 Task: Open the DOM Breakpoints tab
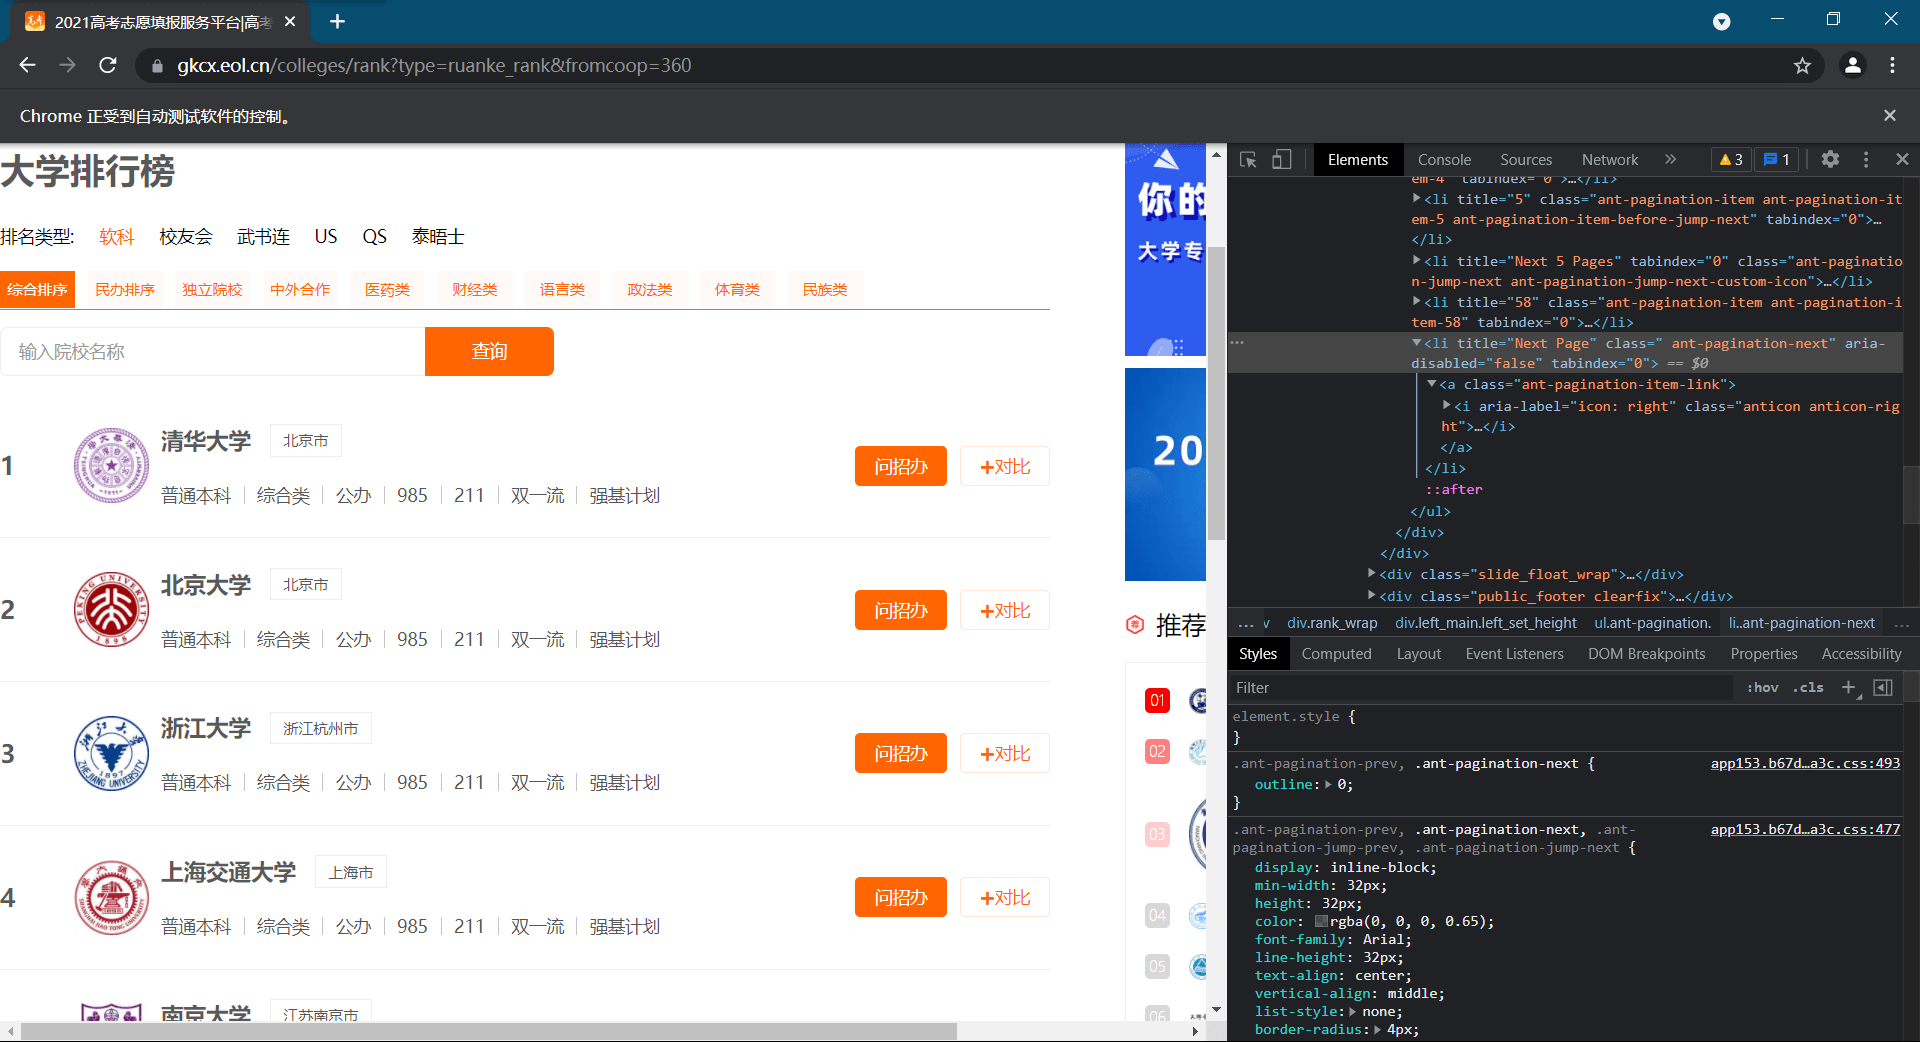click(1646, 654)
